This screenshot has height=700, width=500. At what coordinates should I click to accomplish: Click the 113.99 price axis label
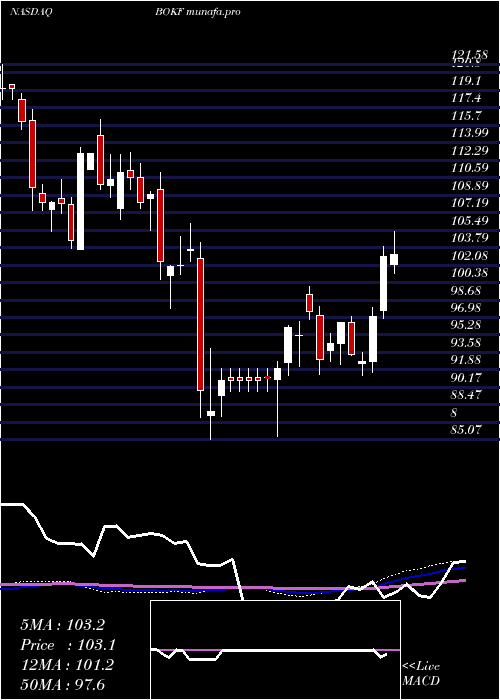(470, 133)
